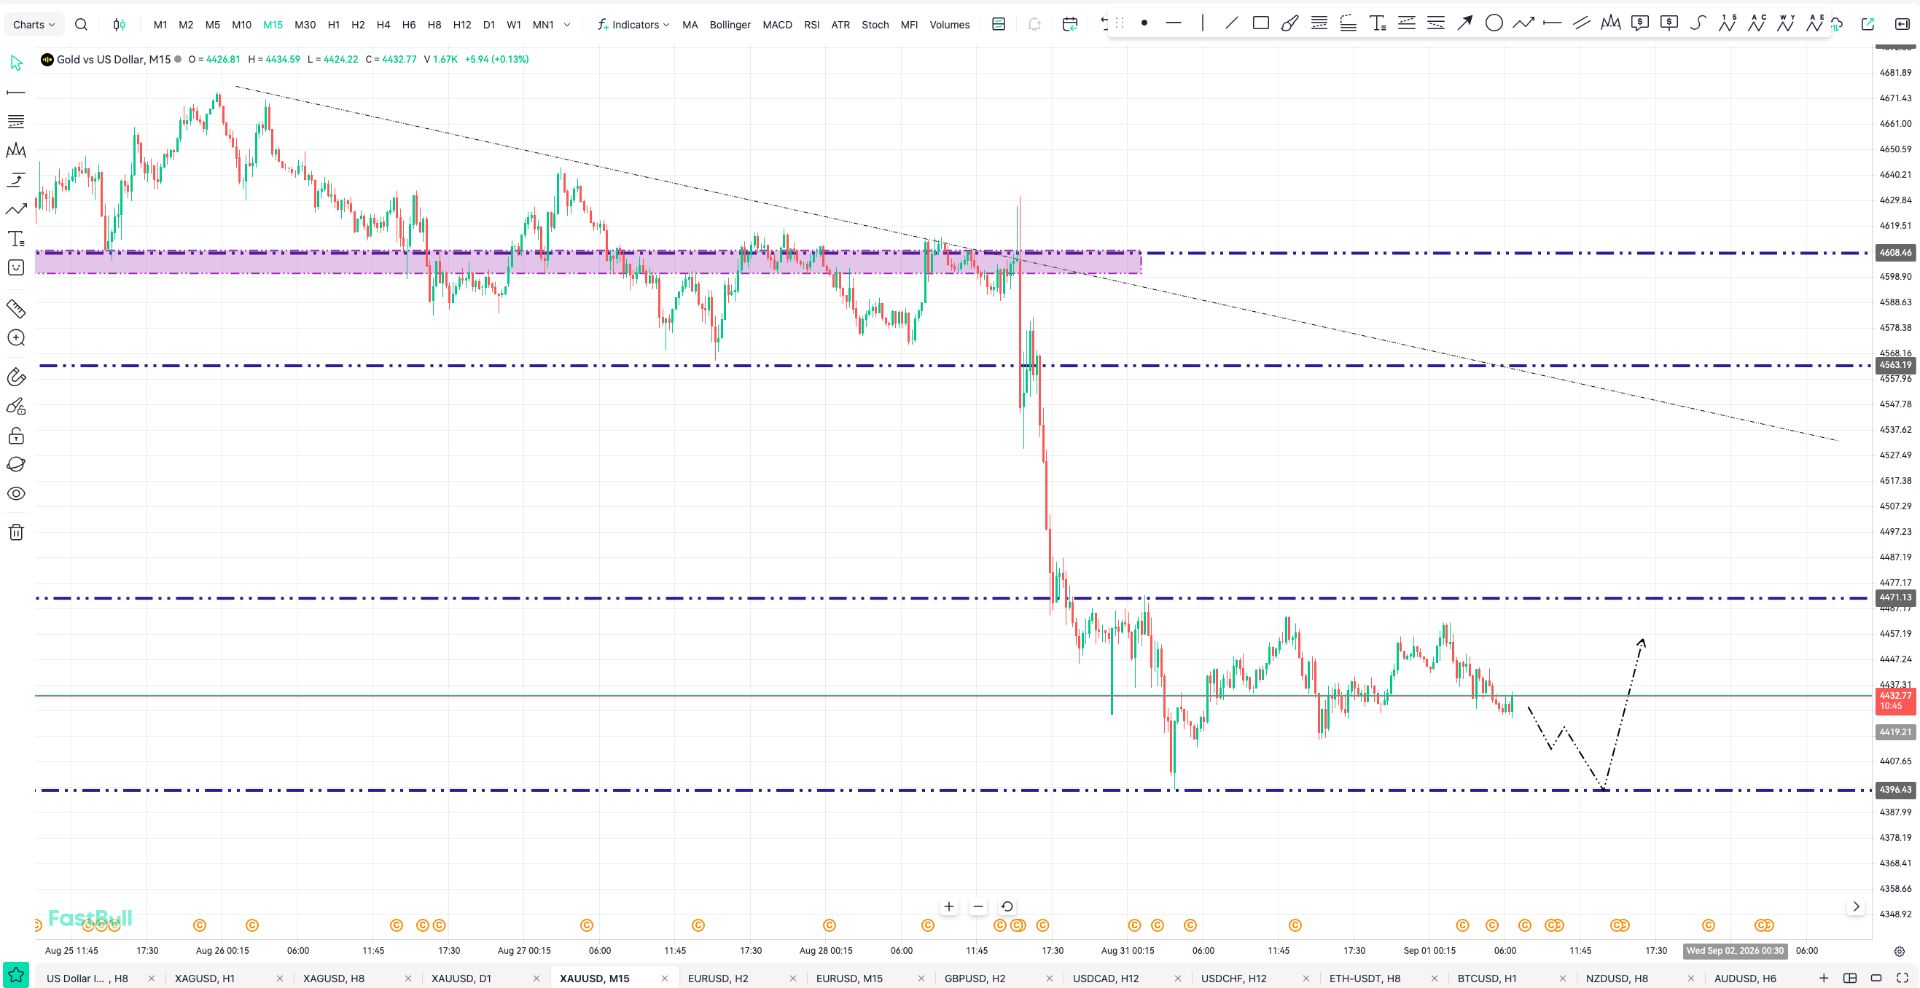
Task: Activate the ruler measure tool in sidebar
Action: coord(16,308)
